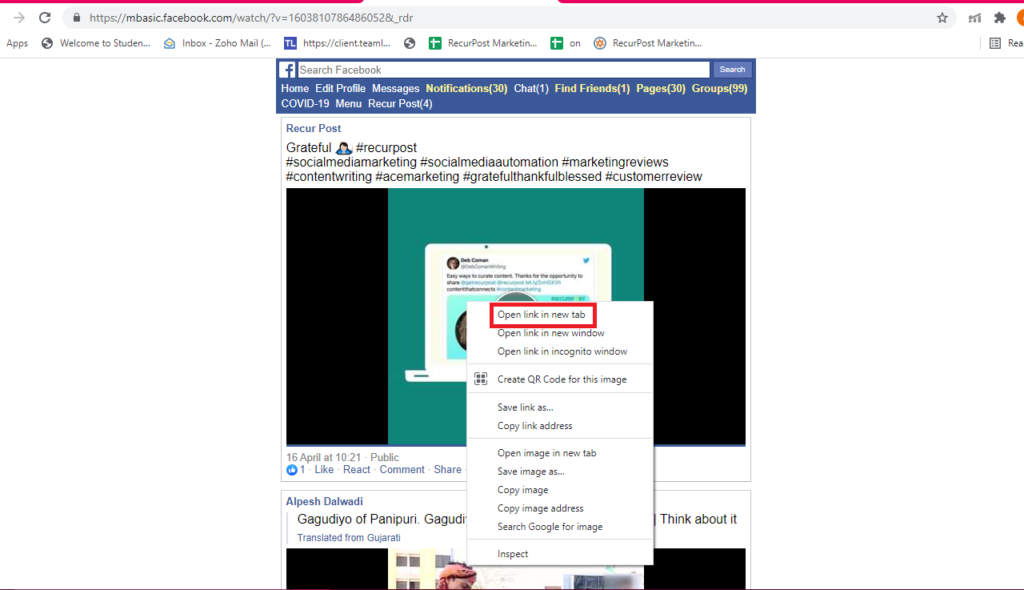
Task: Click React on Recur Post post
Action: pyautogui.click(x=357, y=469)
